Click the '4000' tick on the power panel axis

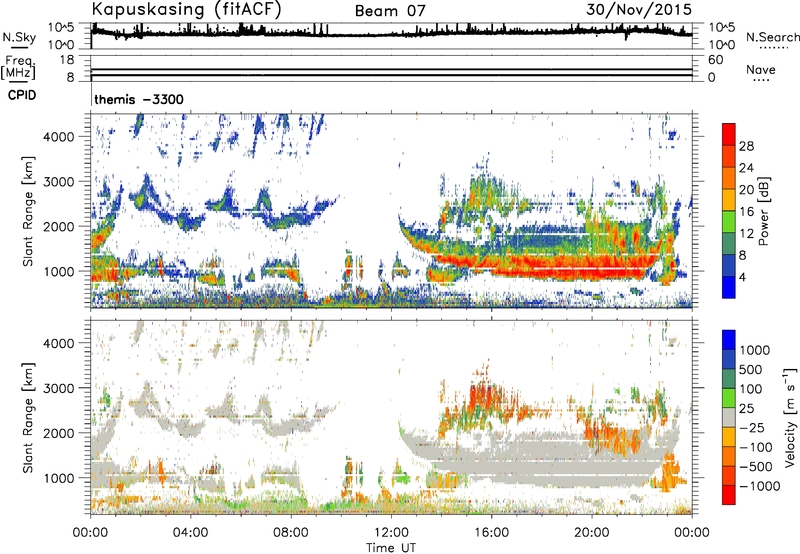point(59,137)
